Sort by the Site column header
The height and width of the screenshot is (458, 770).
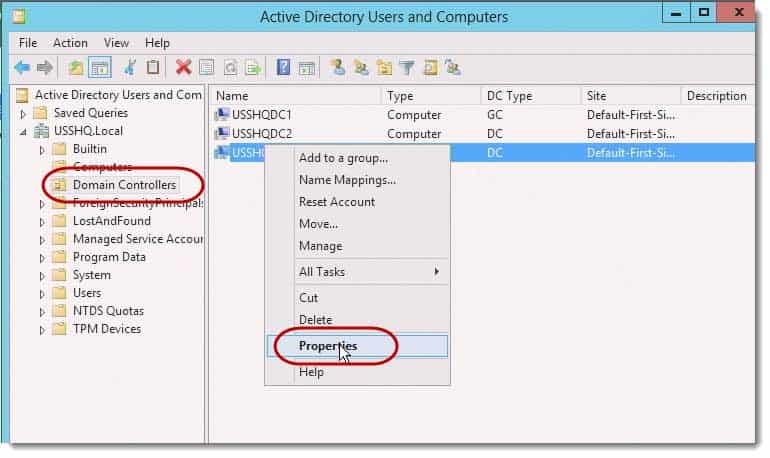[x=632, y=96]
